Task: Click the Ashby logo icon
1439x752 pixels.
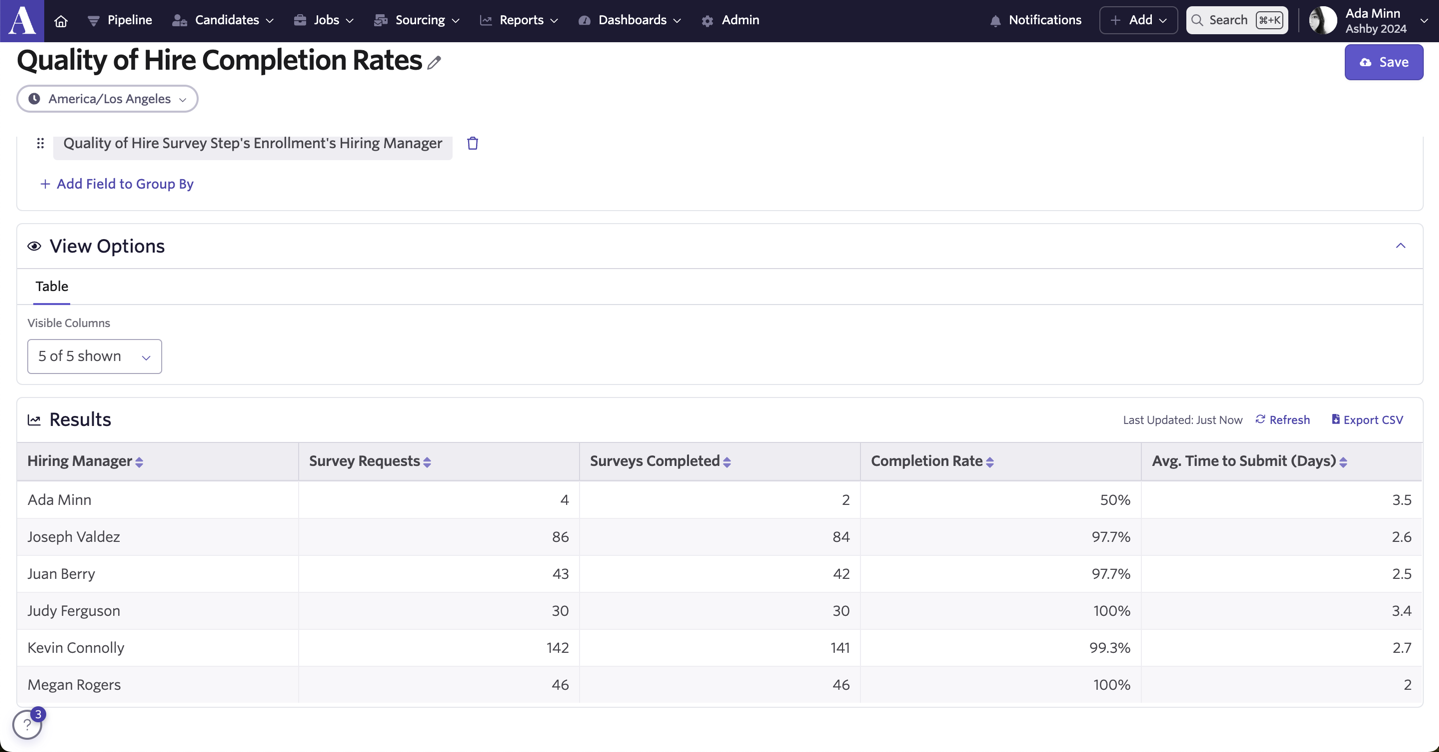Action: [22, 20]
